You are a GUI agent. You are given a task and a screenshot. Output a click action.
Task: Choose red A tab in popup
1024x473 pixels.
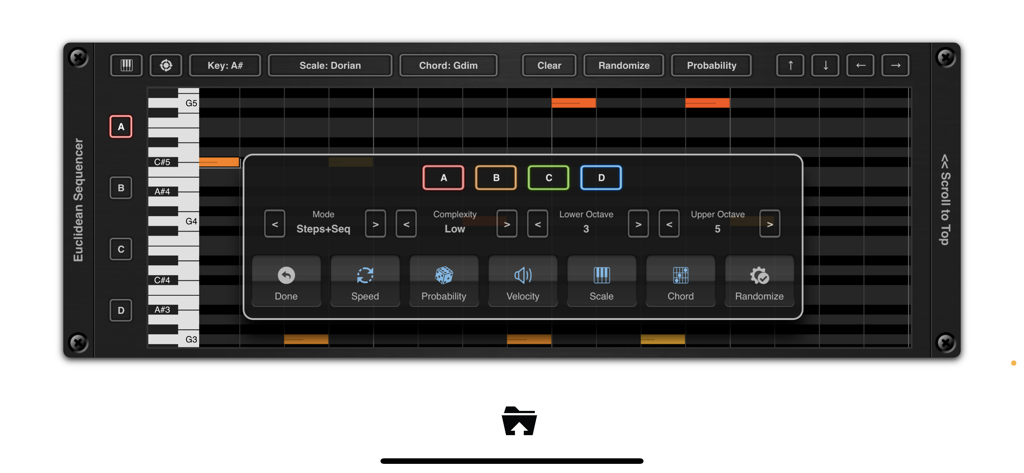tap(443, 178)
